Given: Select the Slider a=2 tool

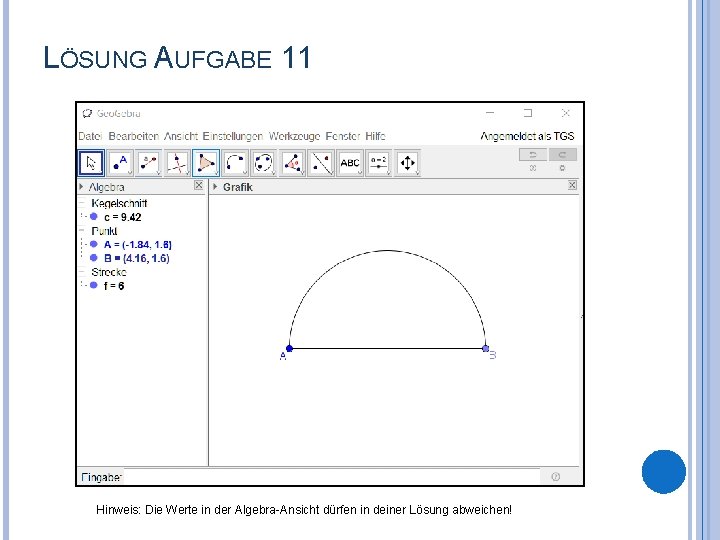Looking at the screenshot, I should pyautogui.click(x=378, y=163).
